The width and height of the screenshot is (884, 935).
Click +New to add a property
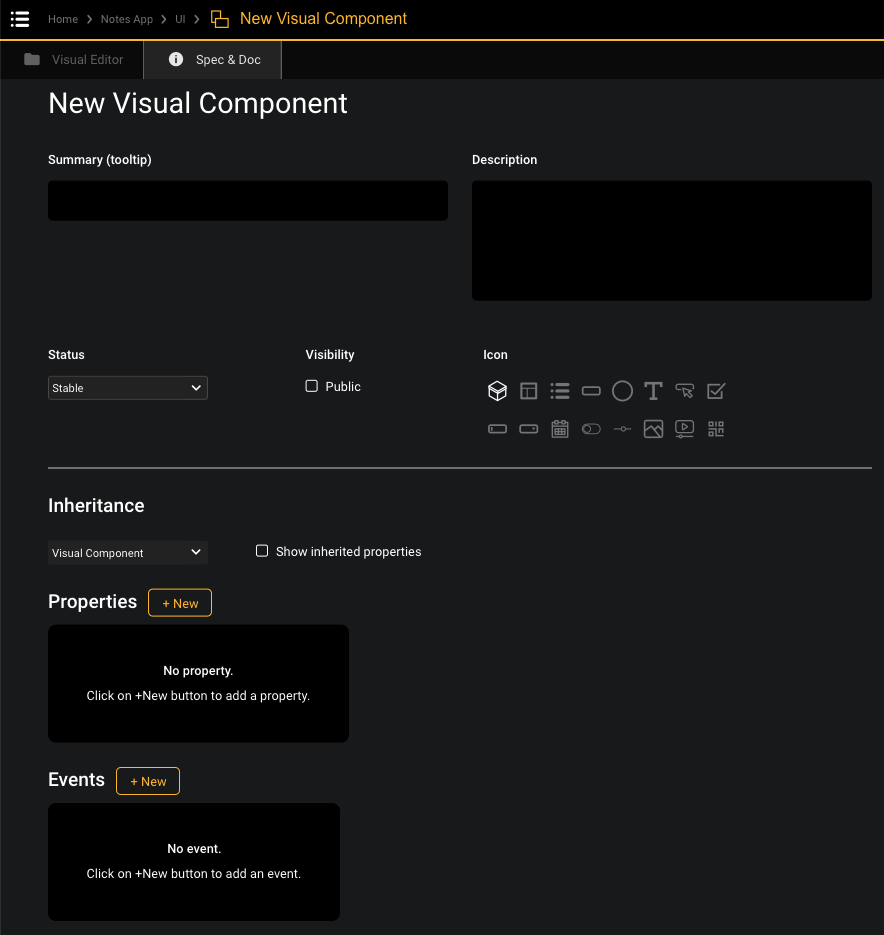179,603
